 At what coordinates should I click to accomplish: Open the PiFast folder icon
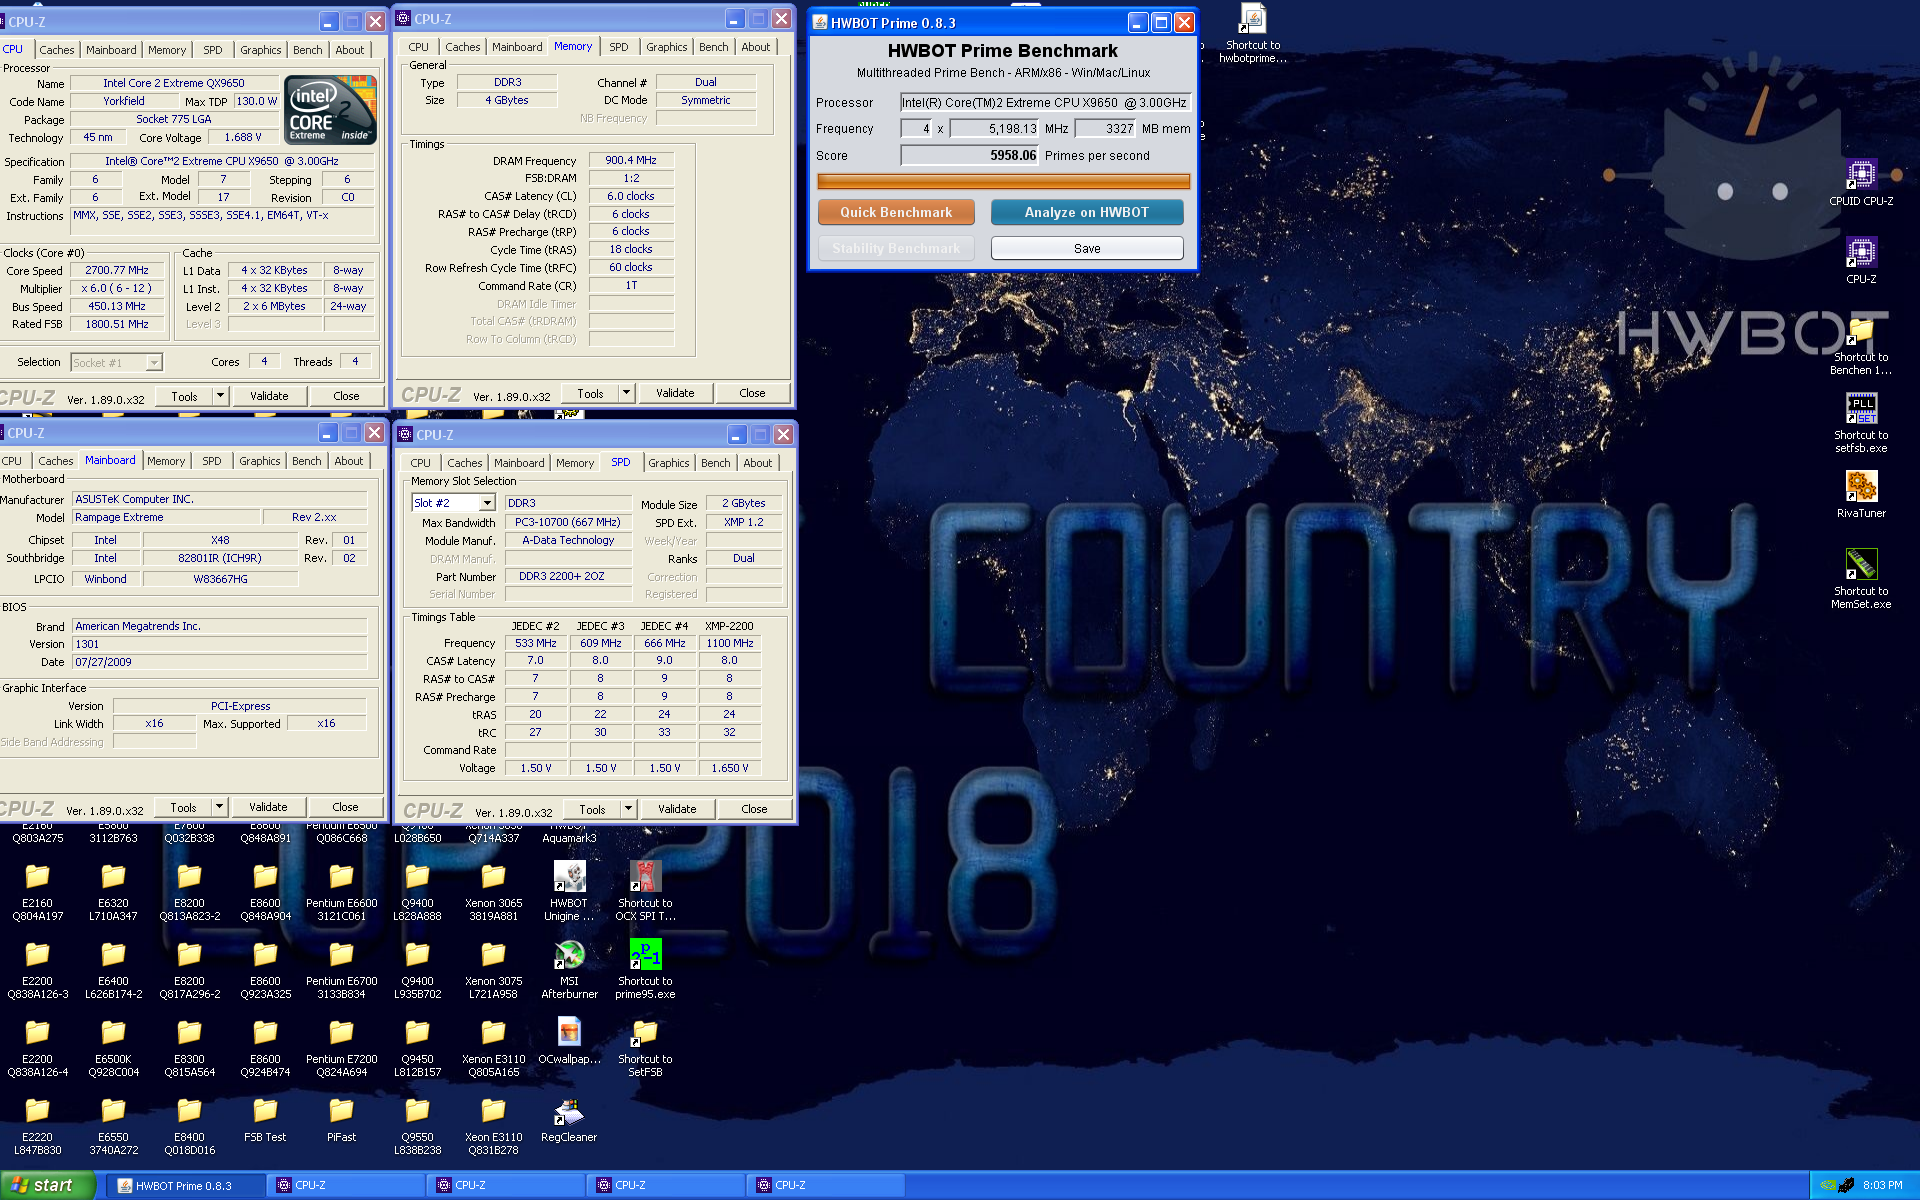341,1120
